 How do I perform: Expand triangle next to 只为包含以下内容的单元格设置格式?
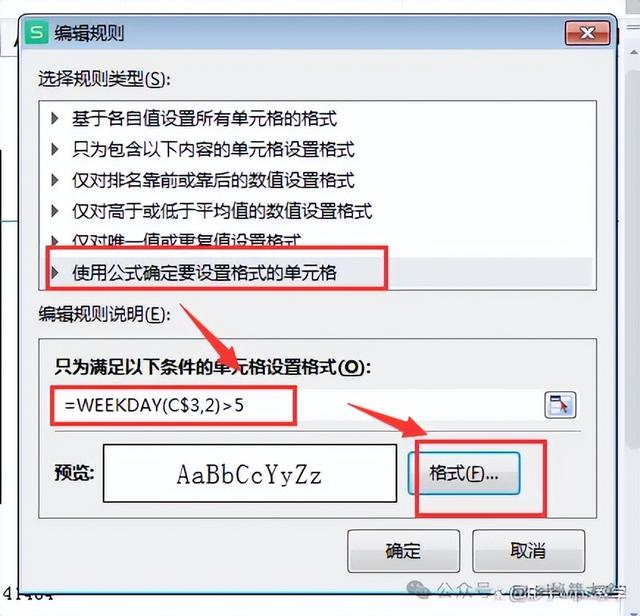pyautogui.click(x=55, y=149)
